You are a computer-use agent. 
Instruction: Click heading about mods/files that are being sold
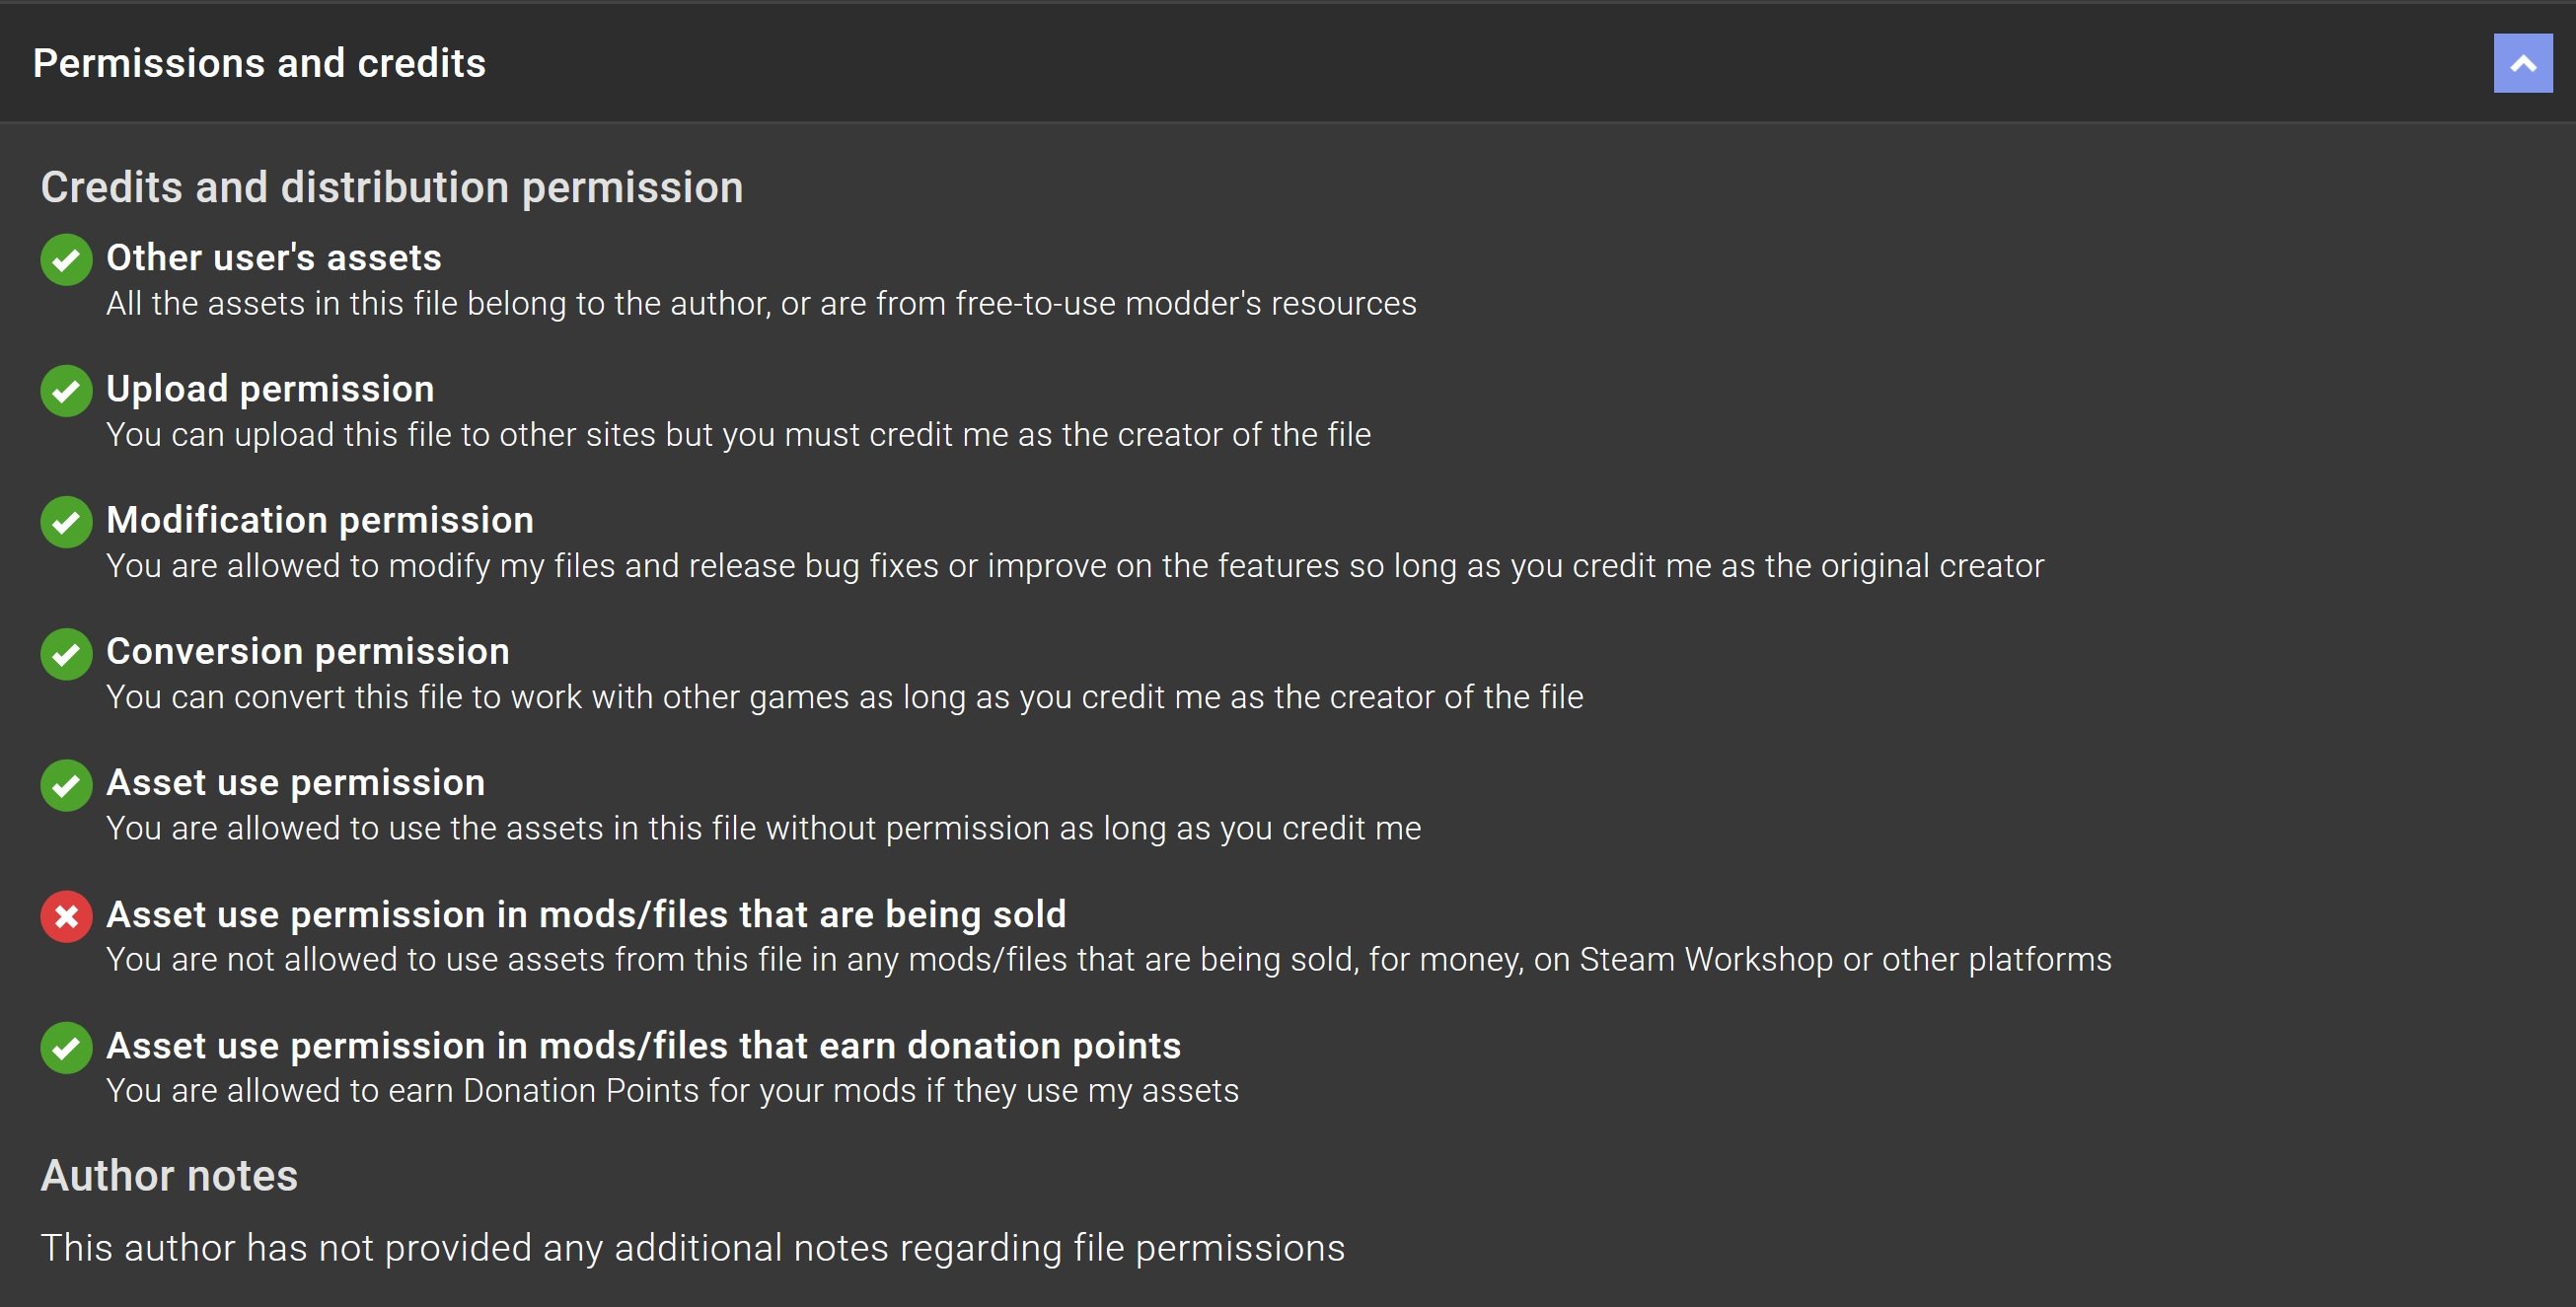[586, 914]
